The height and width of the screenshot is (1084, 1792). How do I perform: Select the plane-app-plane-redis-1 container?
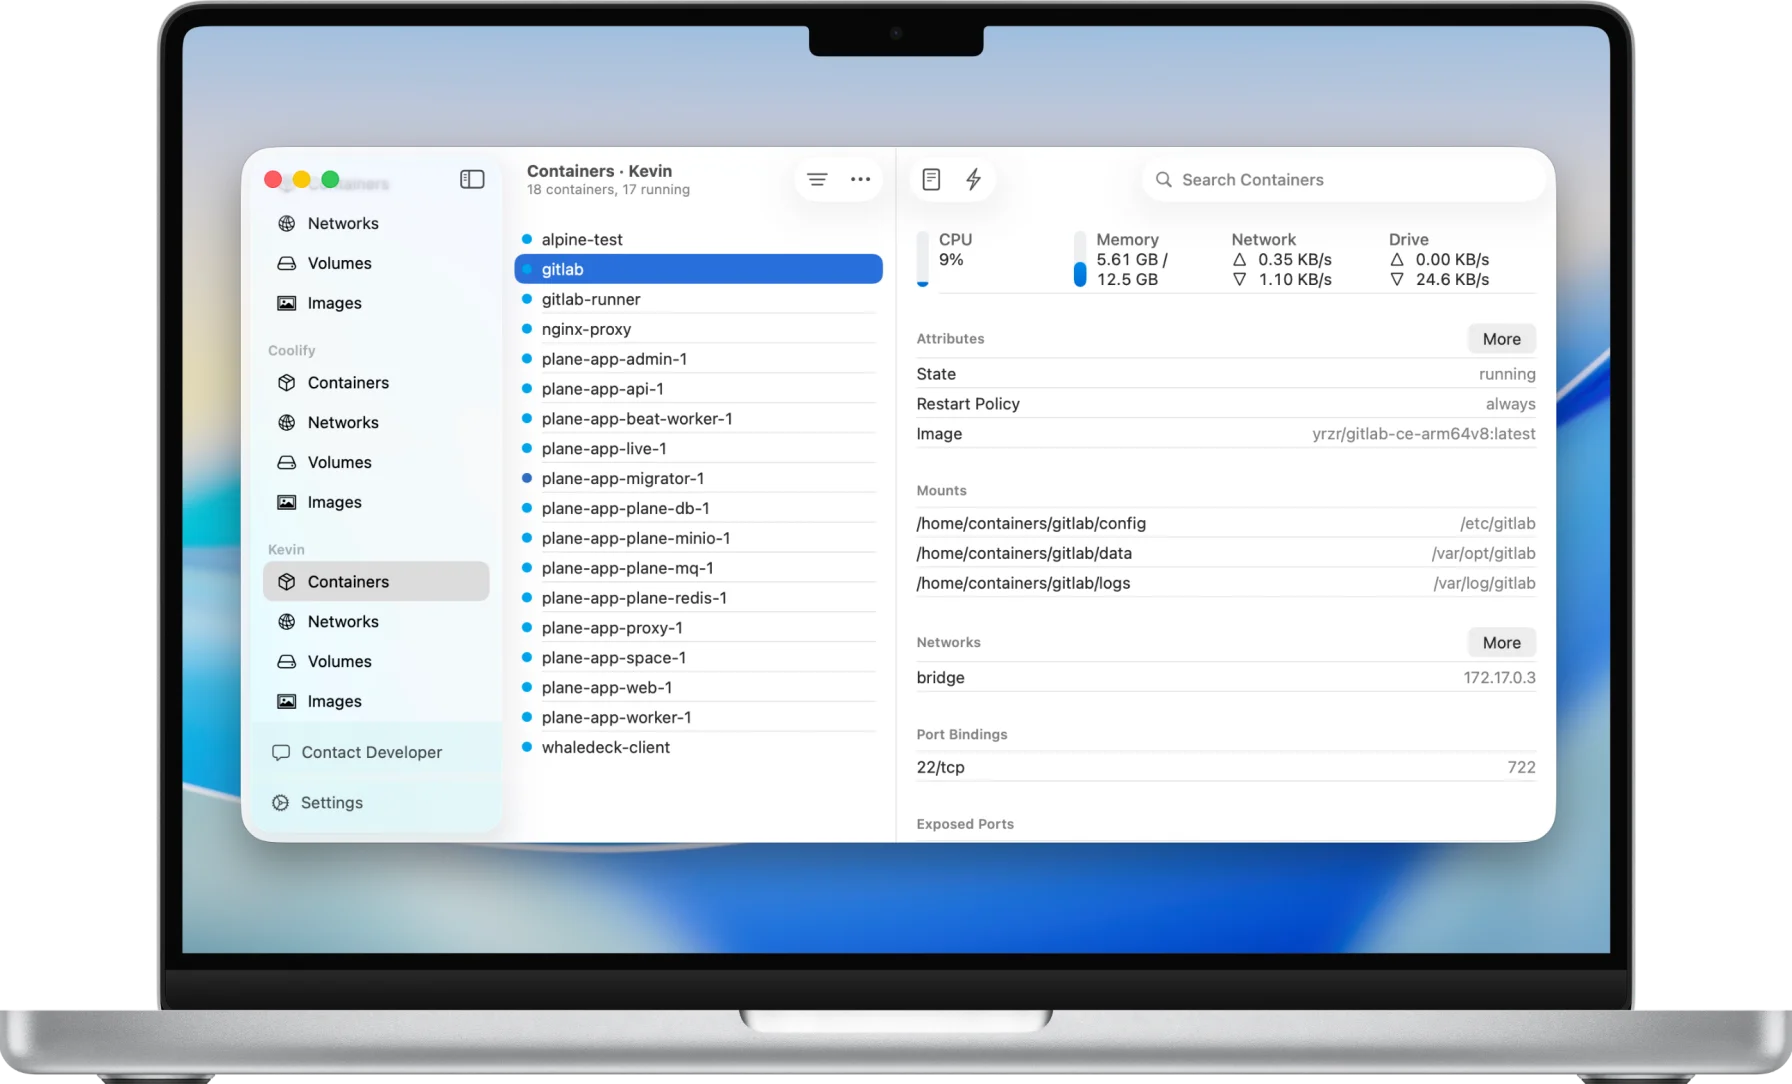[634, 597]
